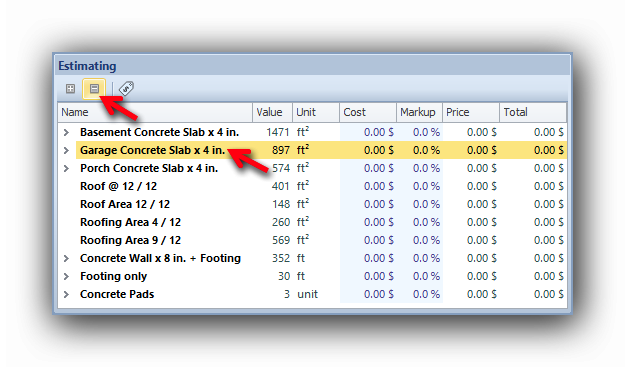Click the 574 value in Porch row
Screen dimensions: 625x367
[281, 169]
